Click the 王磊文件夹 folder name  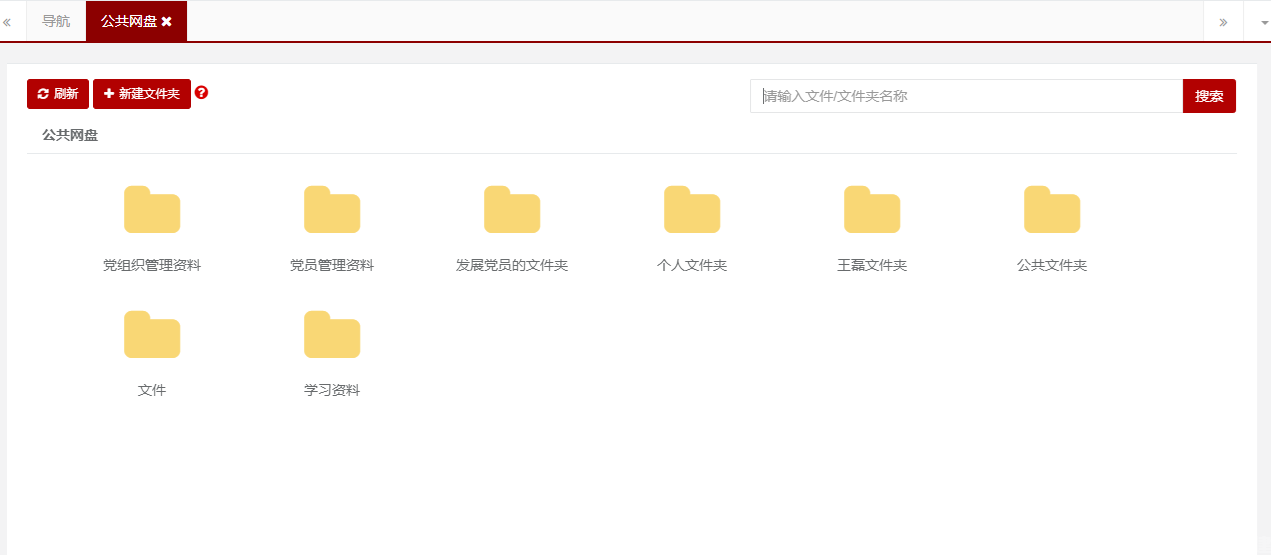(872, 265)
